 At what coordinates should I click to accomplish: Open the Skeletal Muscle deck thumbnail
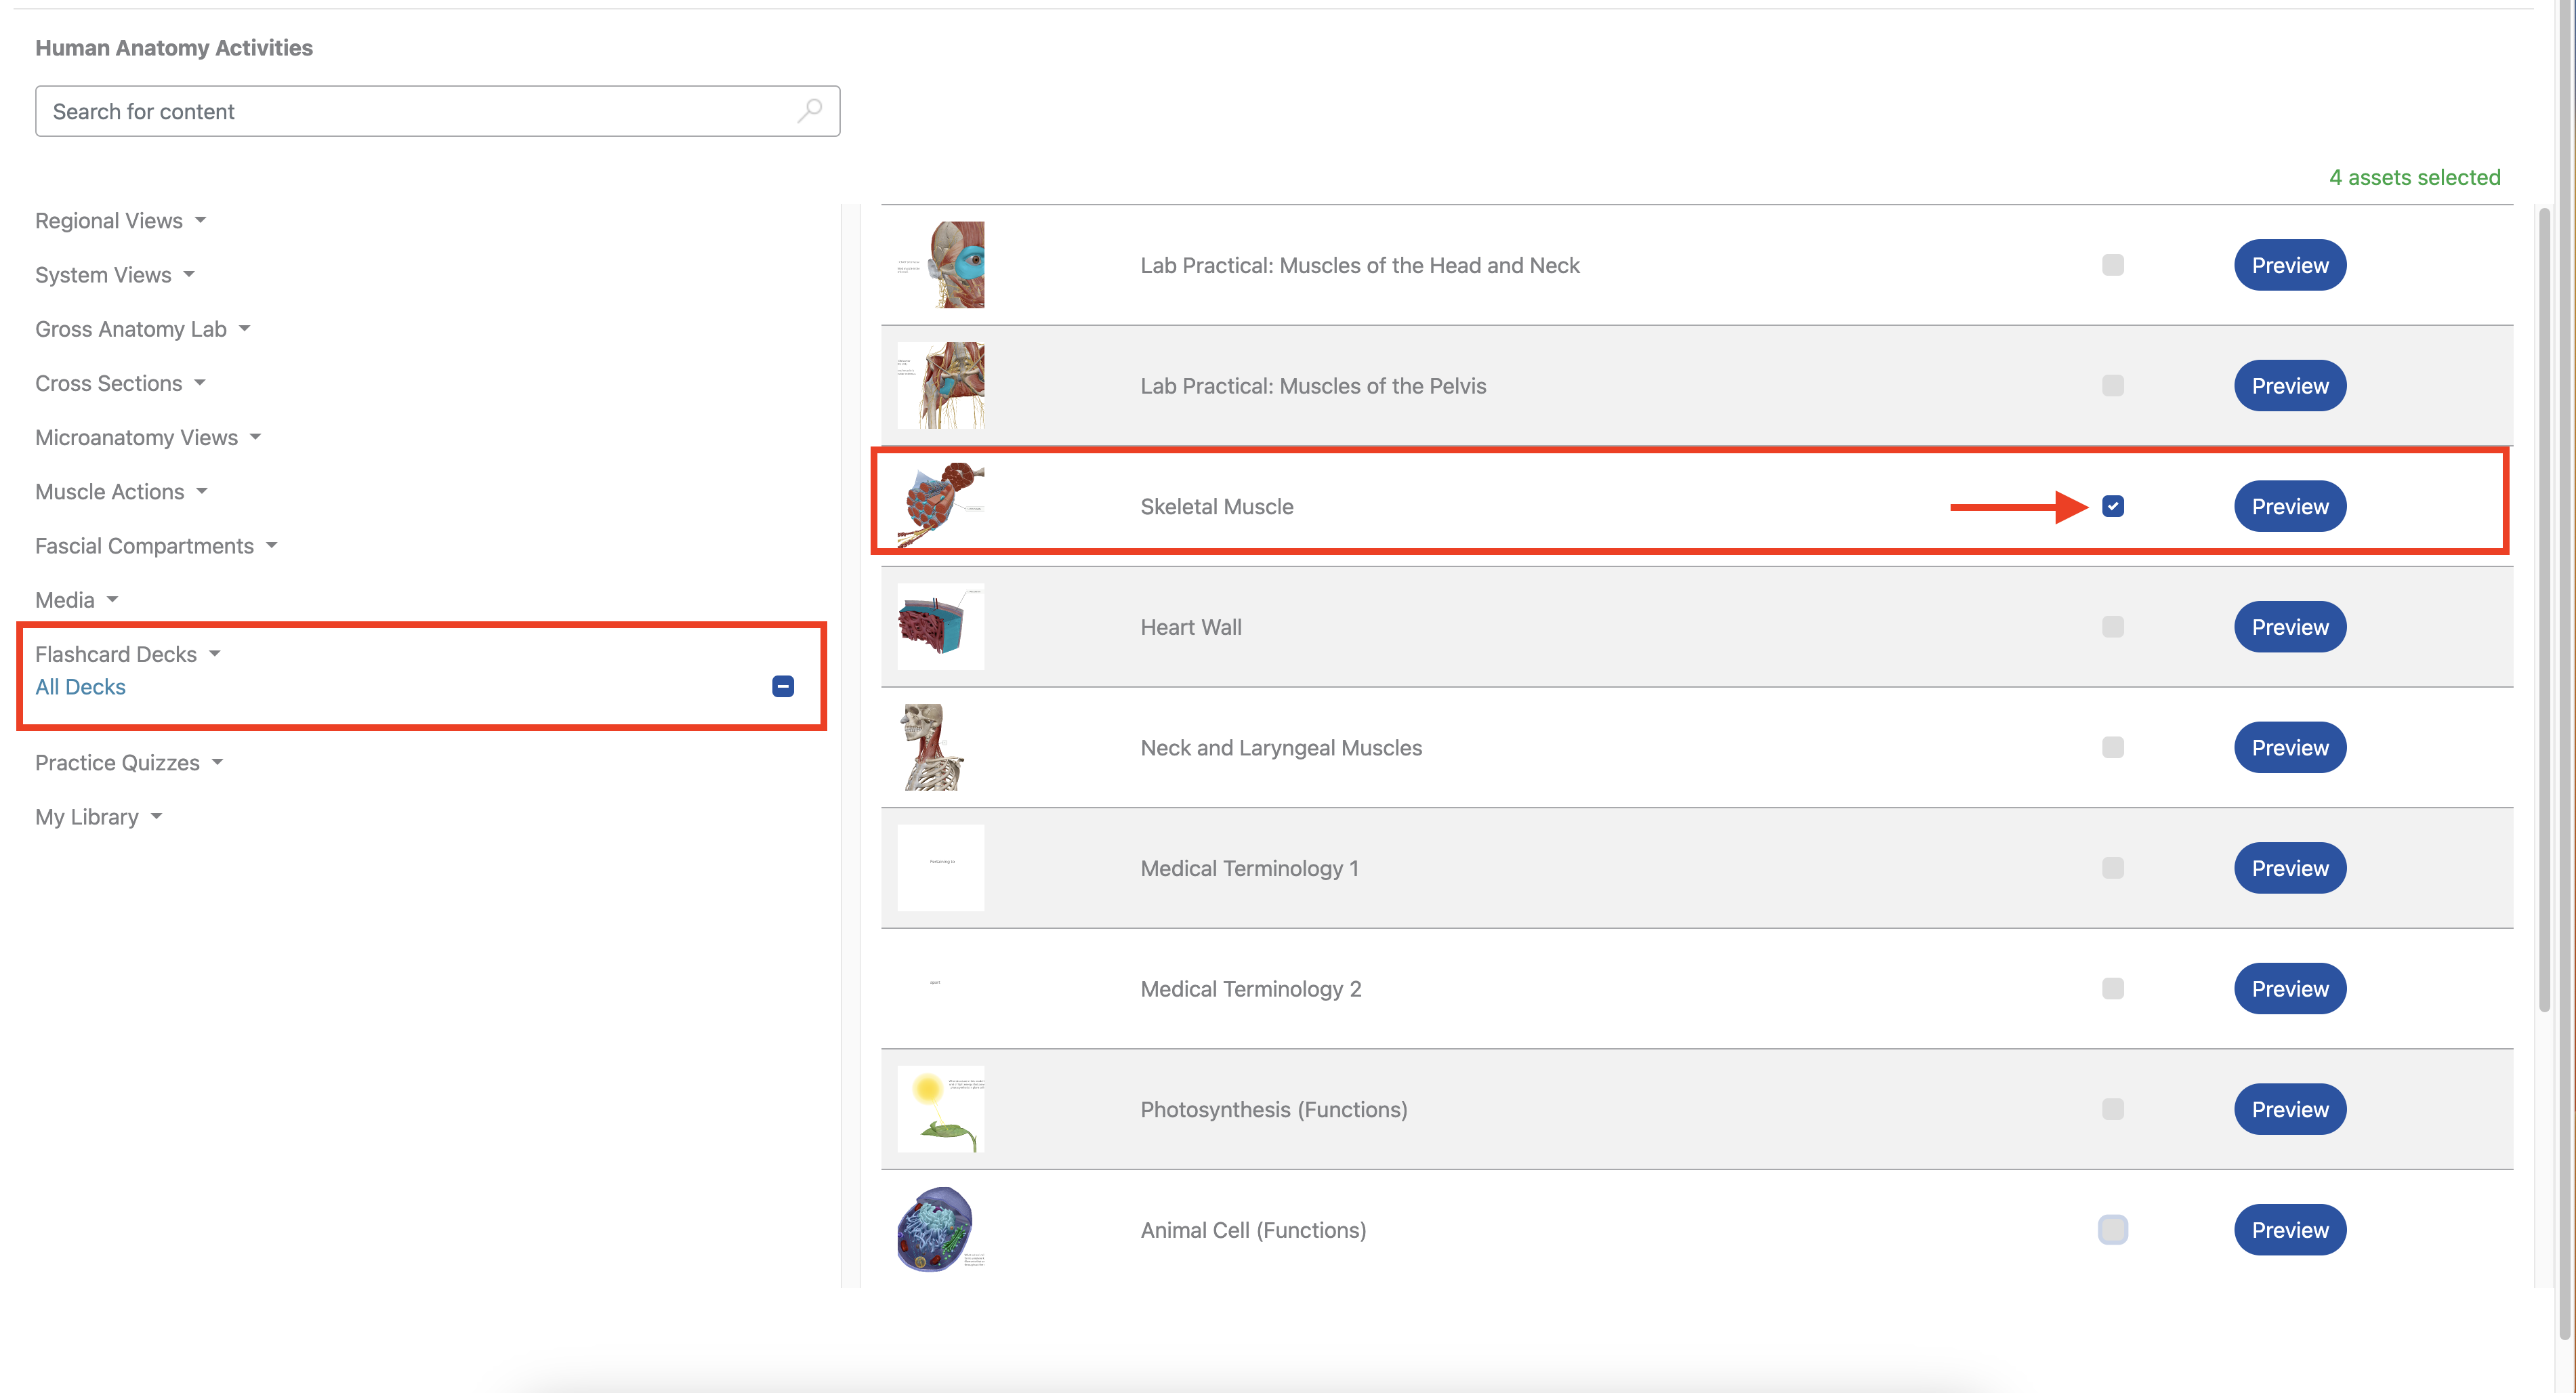pyautogui.click(x=940, y=505)
